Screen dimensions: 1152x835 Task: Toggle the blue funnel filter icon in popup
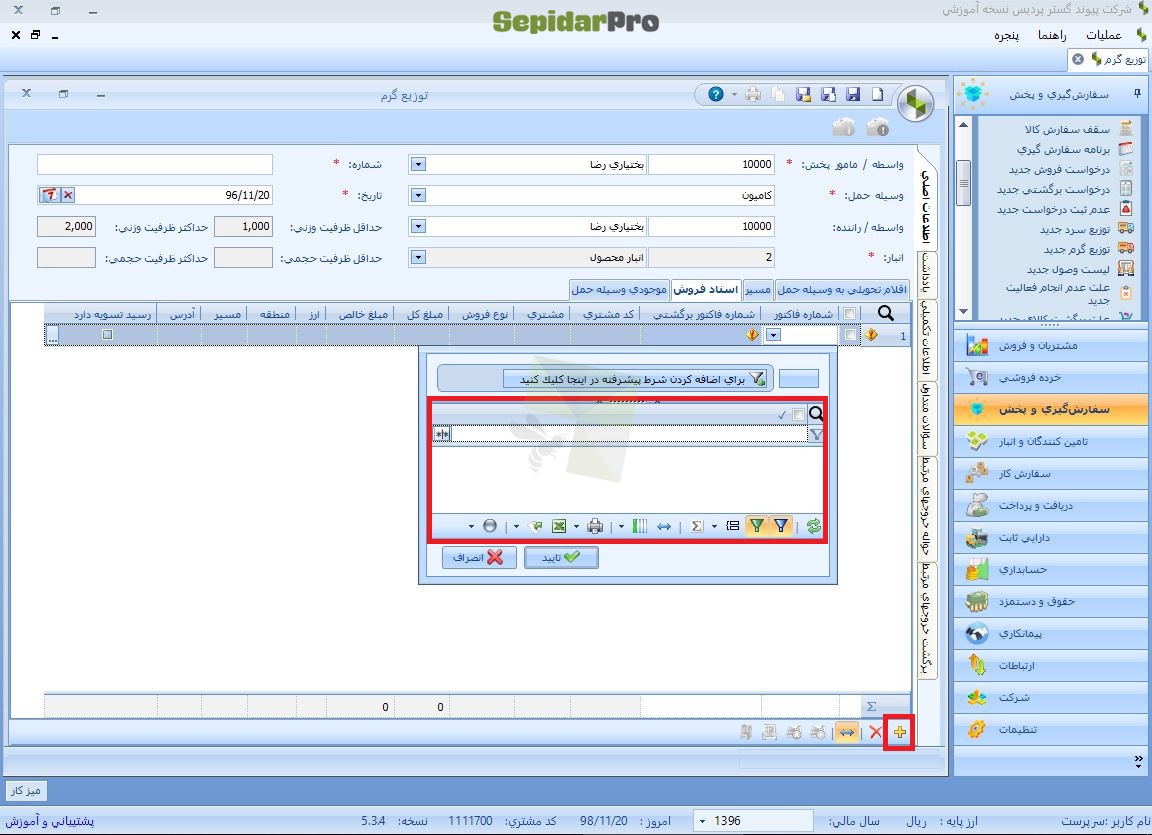(x=781, y=526)
